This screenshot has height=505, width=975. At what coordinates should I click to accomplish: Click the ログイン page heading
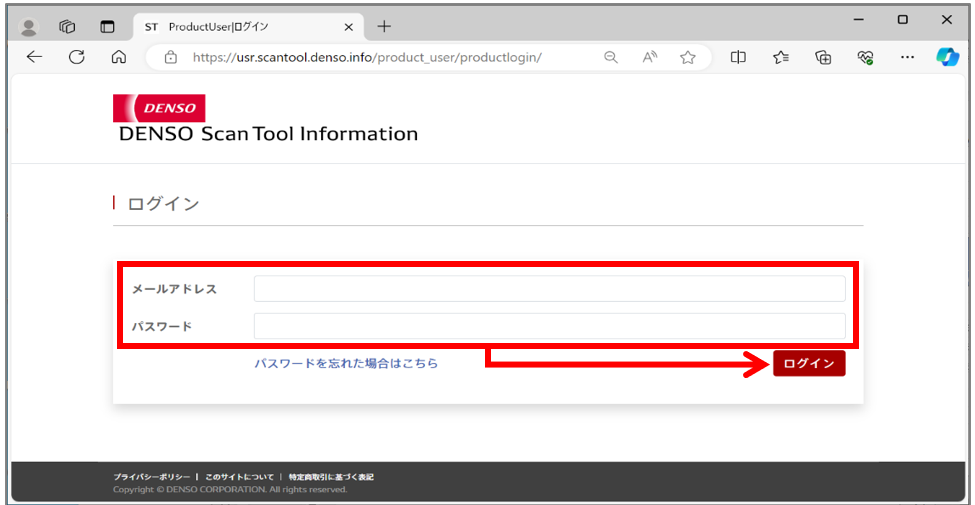pyautogui.click(x=164, y=203)
